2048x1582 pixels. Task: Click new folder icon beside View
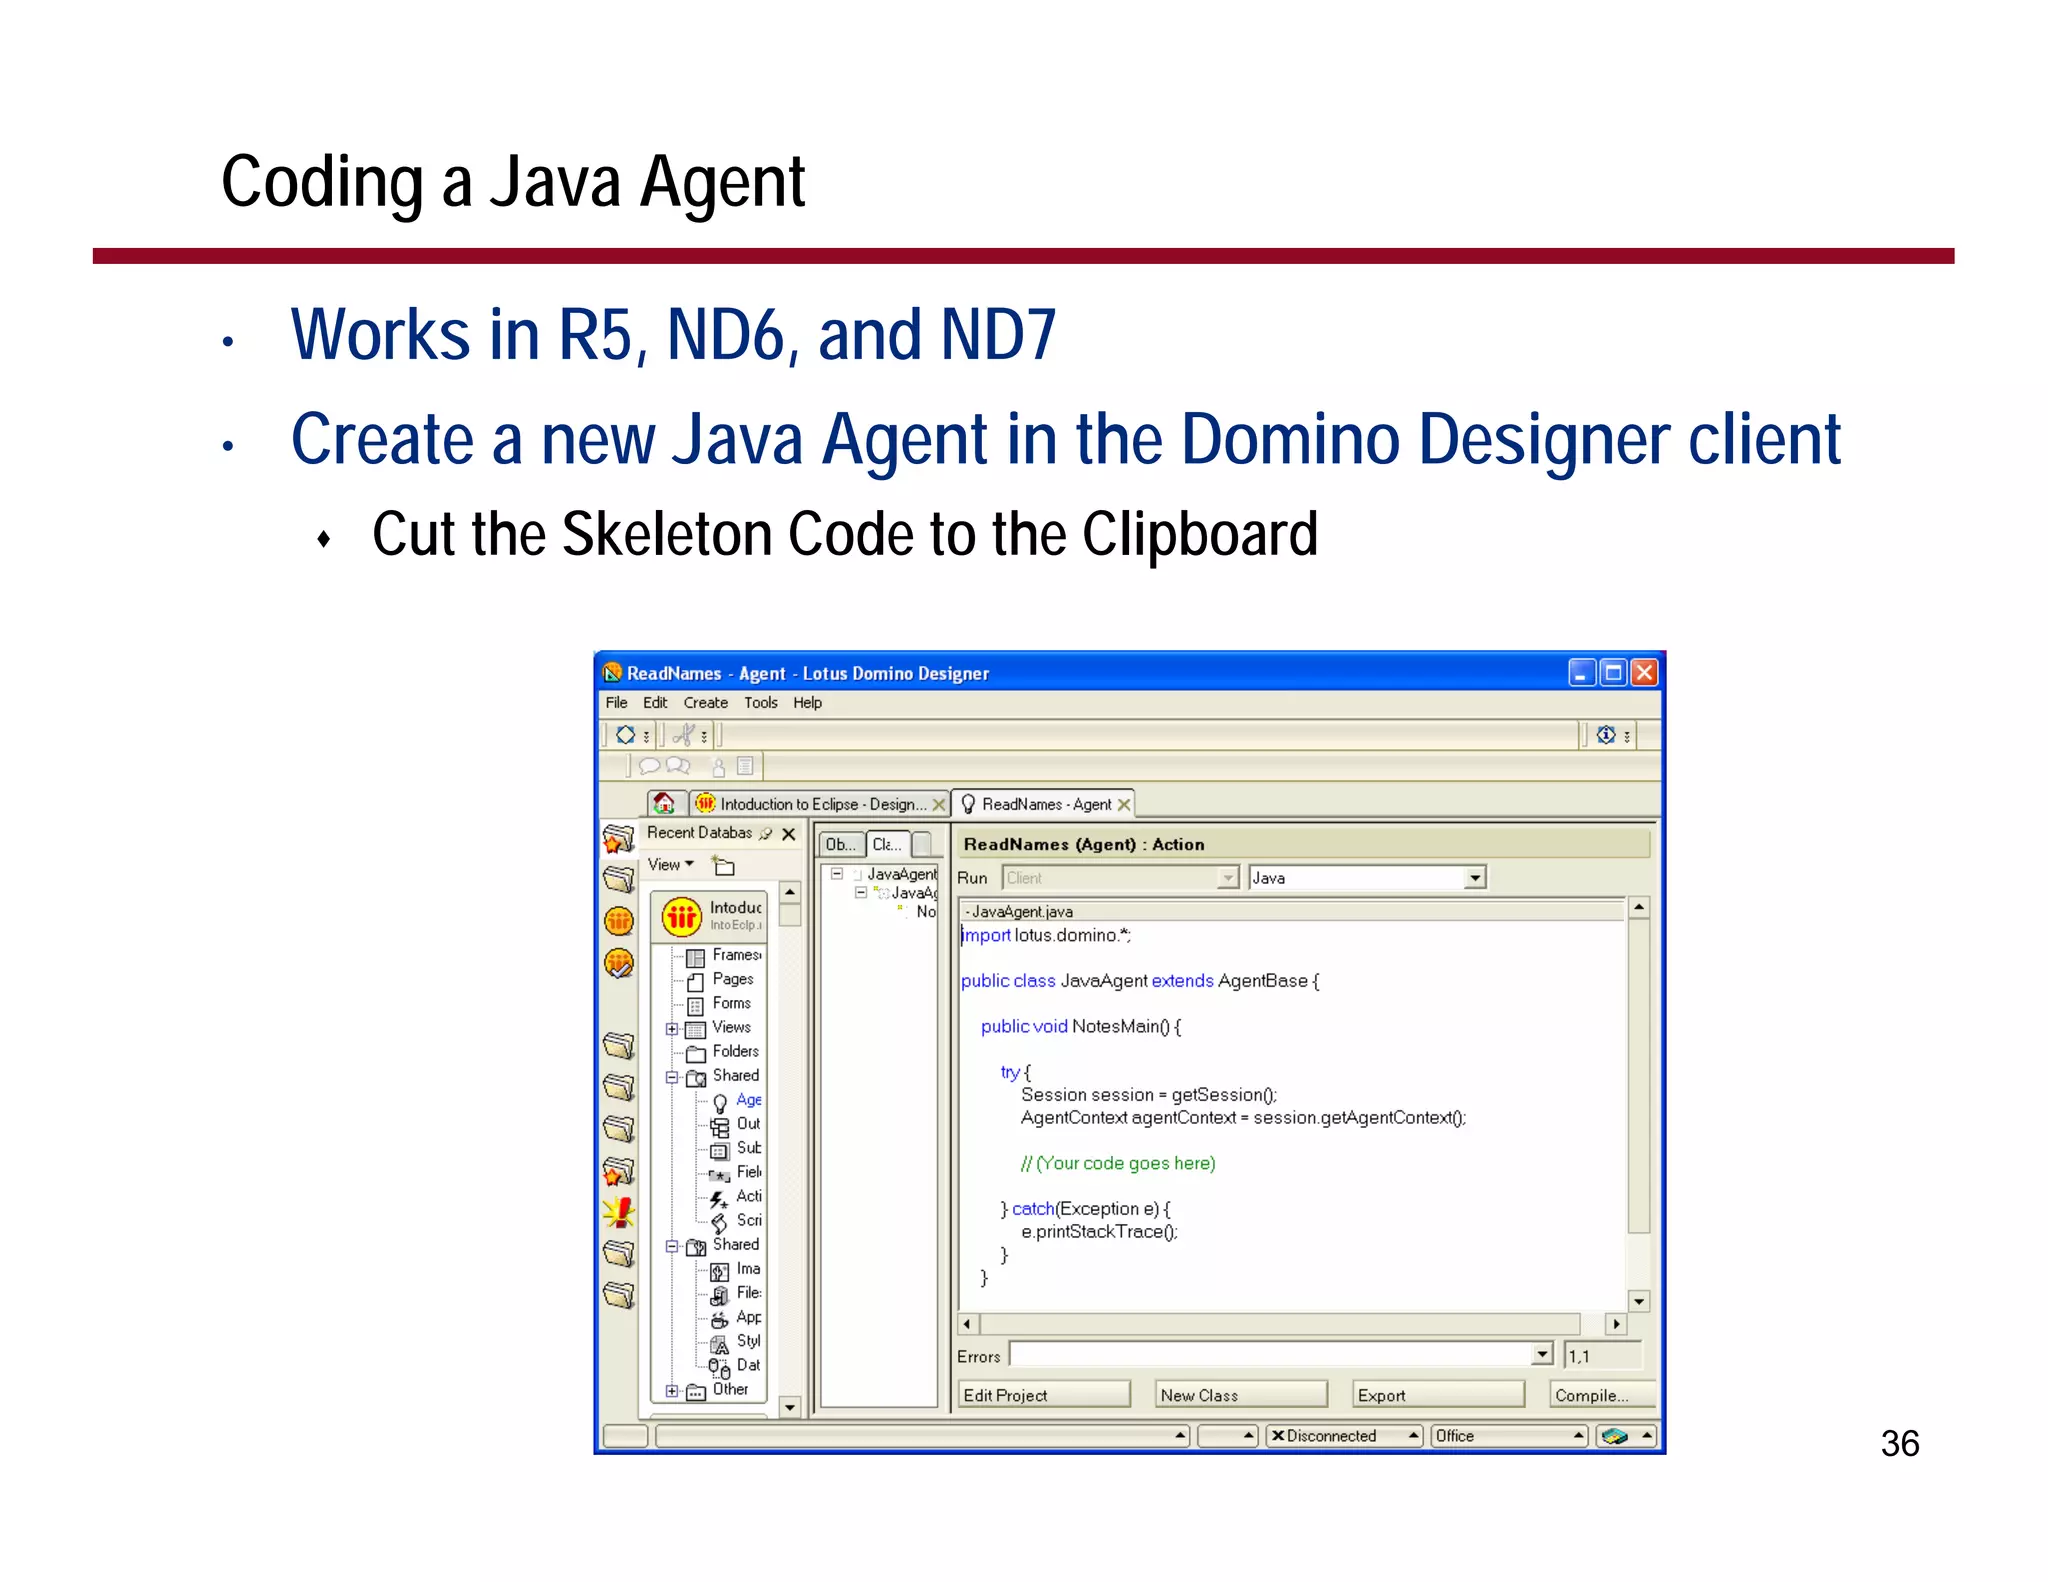pos(723,865)
